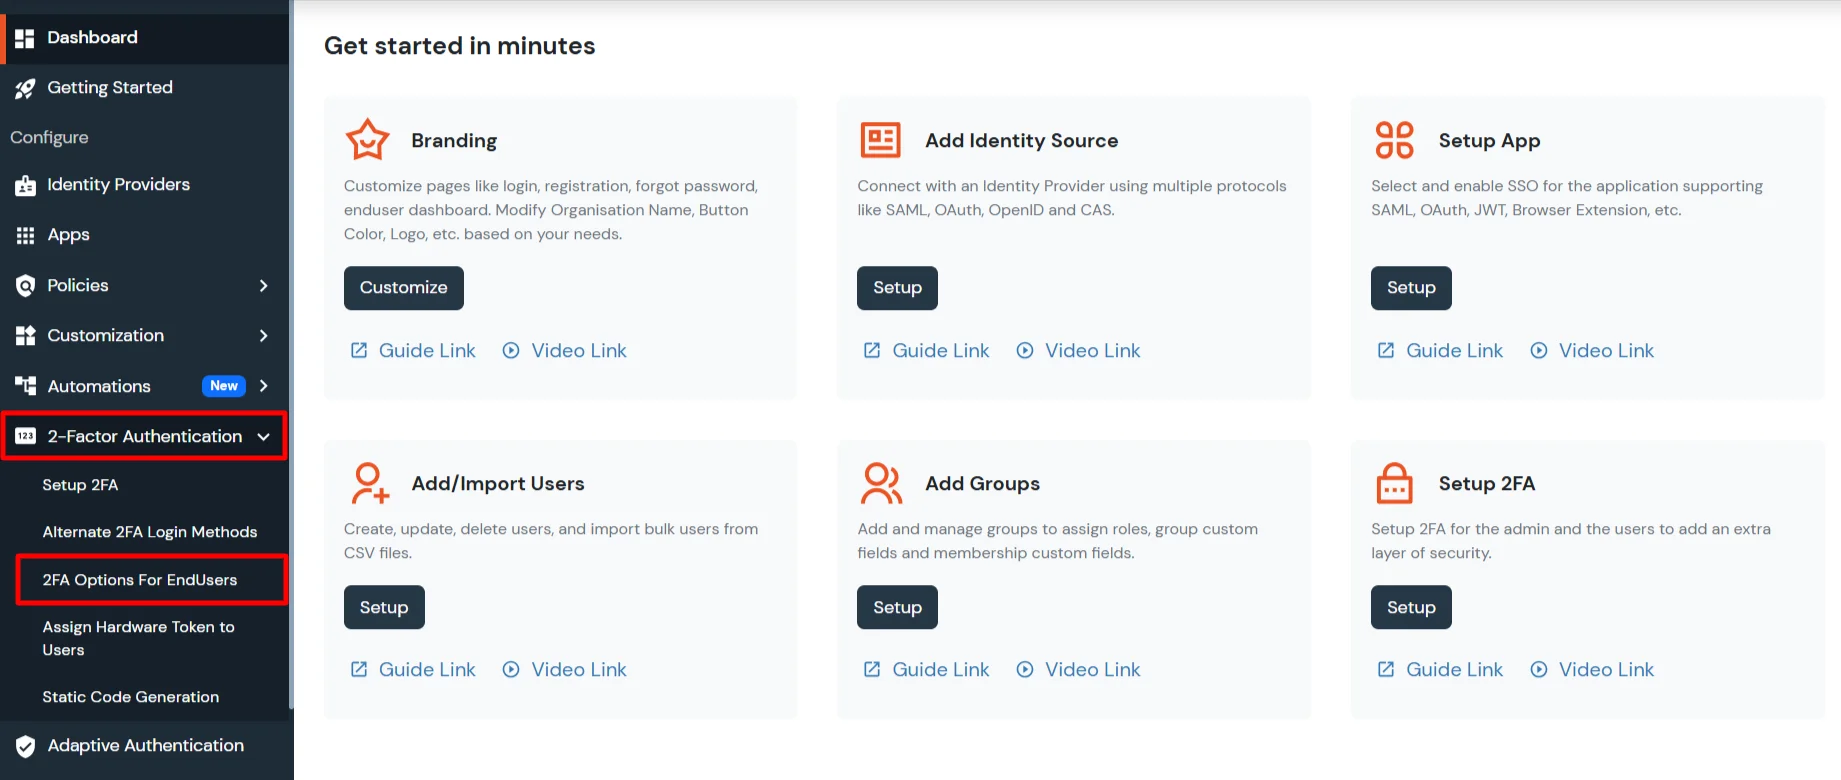Expand the Policies submenu
Screen dimensions: 1841x780
(x=264, y=285)
